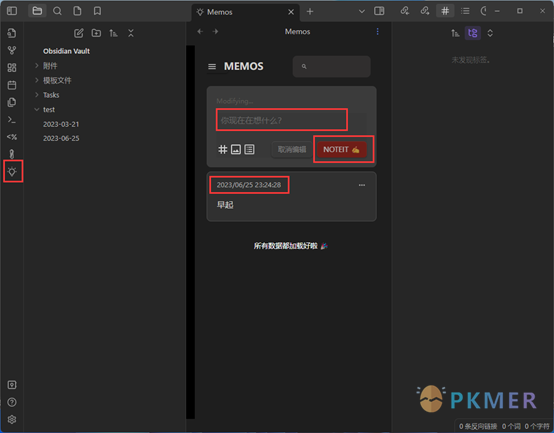This screenshot has height=433, width=554.
Task: Save the memo with NOTEIT button
Action: pyautogui.click(x=342, y=149)
